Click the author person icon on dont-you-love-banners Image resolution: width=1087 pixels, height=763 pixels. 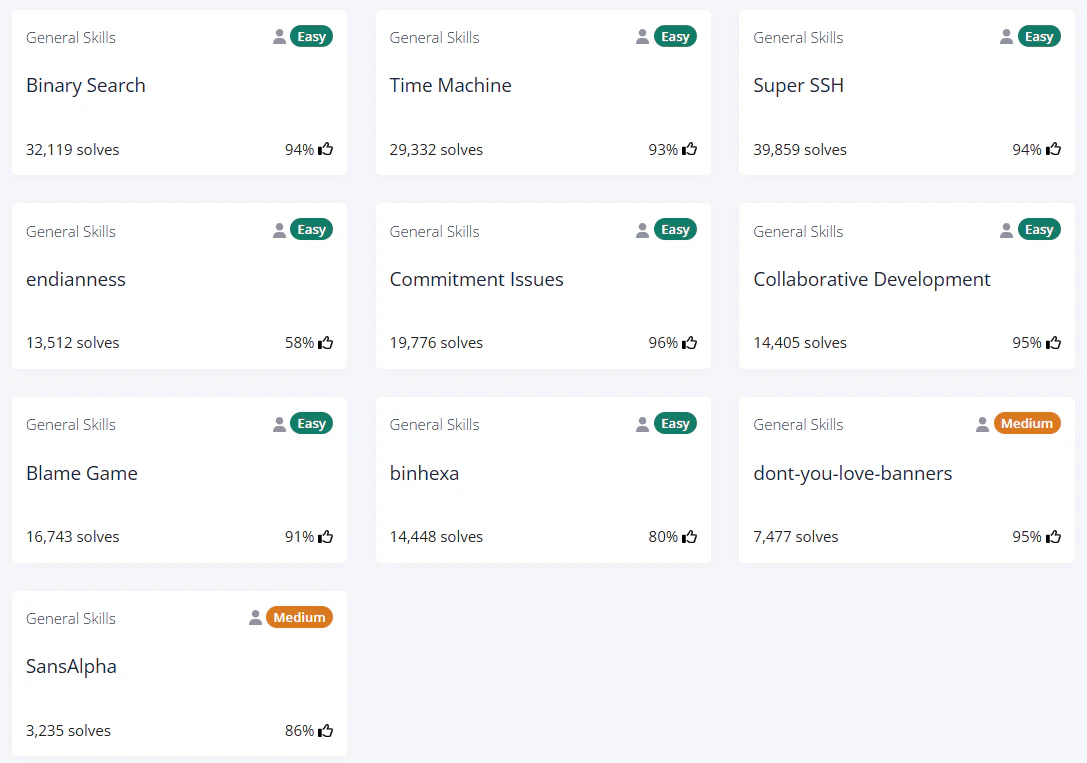click(x=982, y=424)
